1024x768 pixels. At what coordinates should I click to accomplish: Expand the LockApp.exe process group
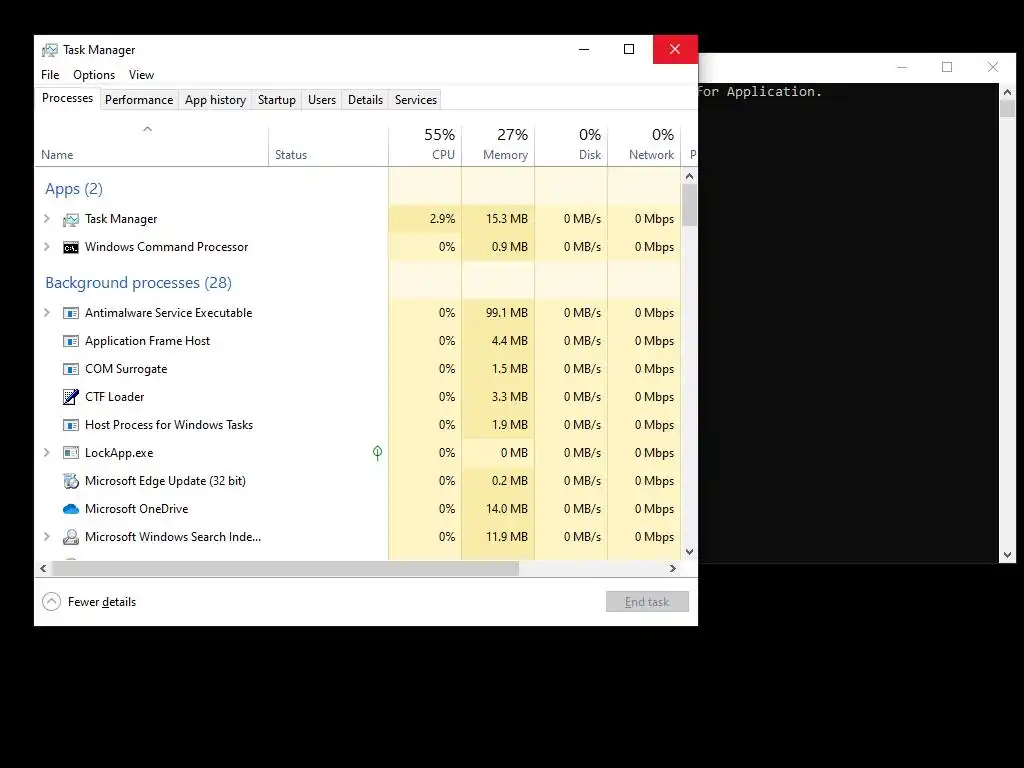click(x=46, y=453)
